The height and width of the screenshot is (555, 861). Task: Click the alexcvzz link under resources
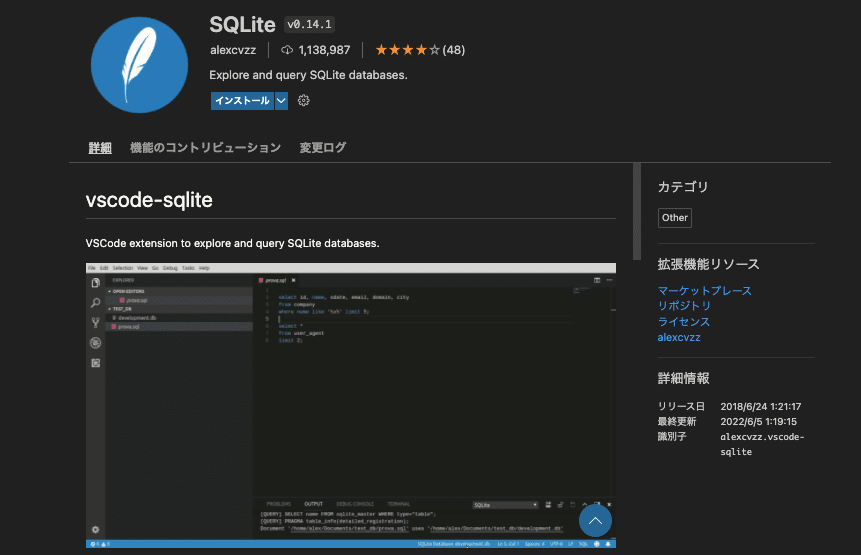coord(679,338)
